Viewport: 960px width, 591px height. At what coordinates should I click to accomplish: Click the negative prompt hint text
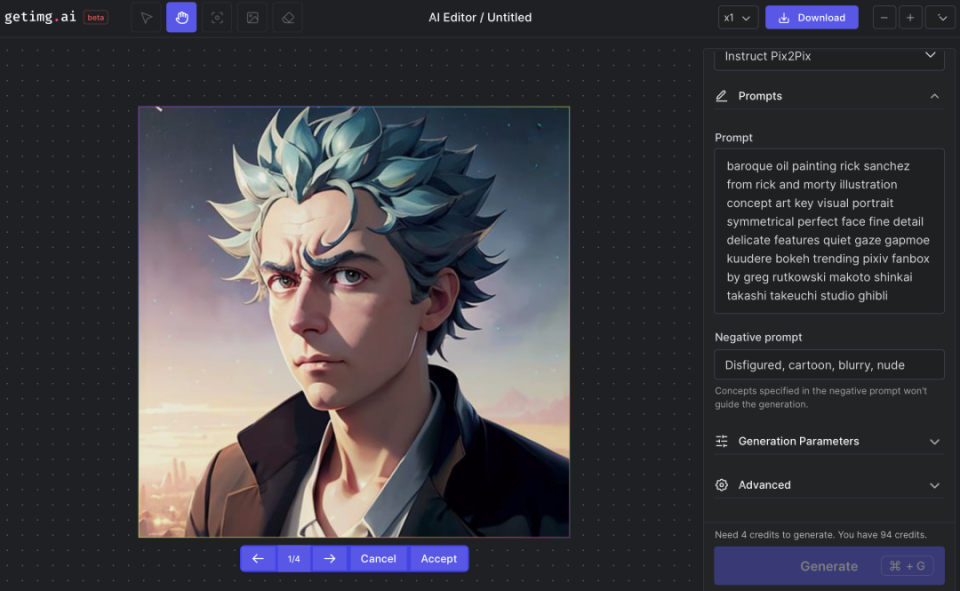point(820,397)
